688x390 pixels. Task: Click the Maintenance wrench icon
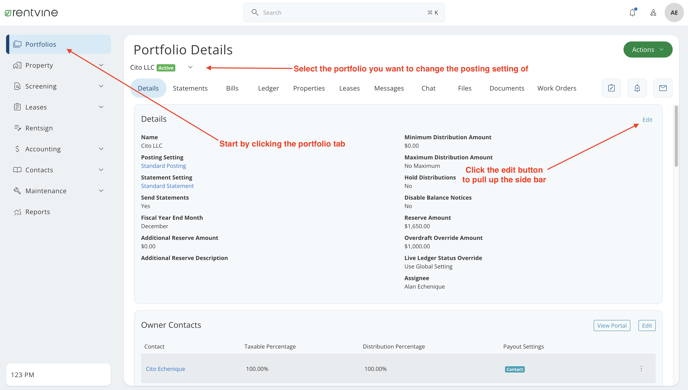click(18, 190)
